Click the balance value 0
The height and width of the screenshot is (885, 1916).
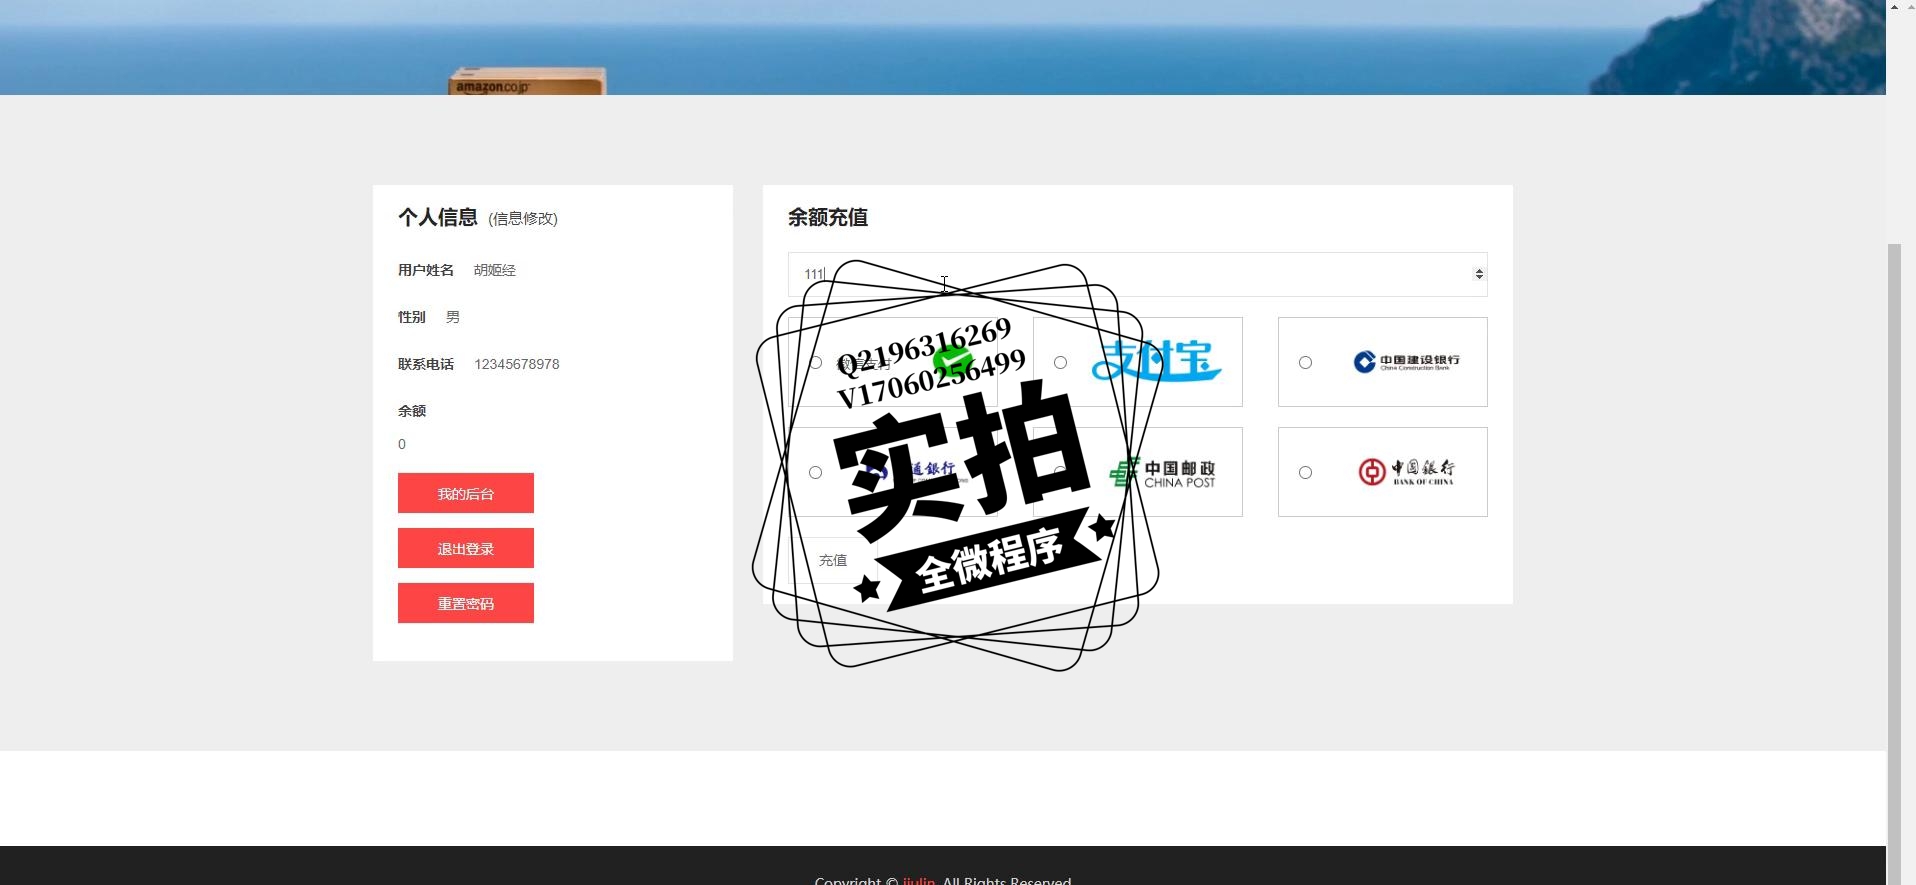pyautogui.click(x=402, y=444)
